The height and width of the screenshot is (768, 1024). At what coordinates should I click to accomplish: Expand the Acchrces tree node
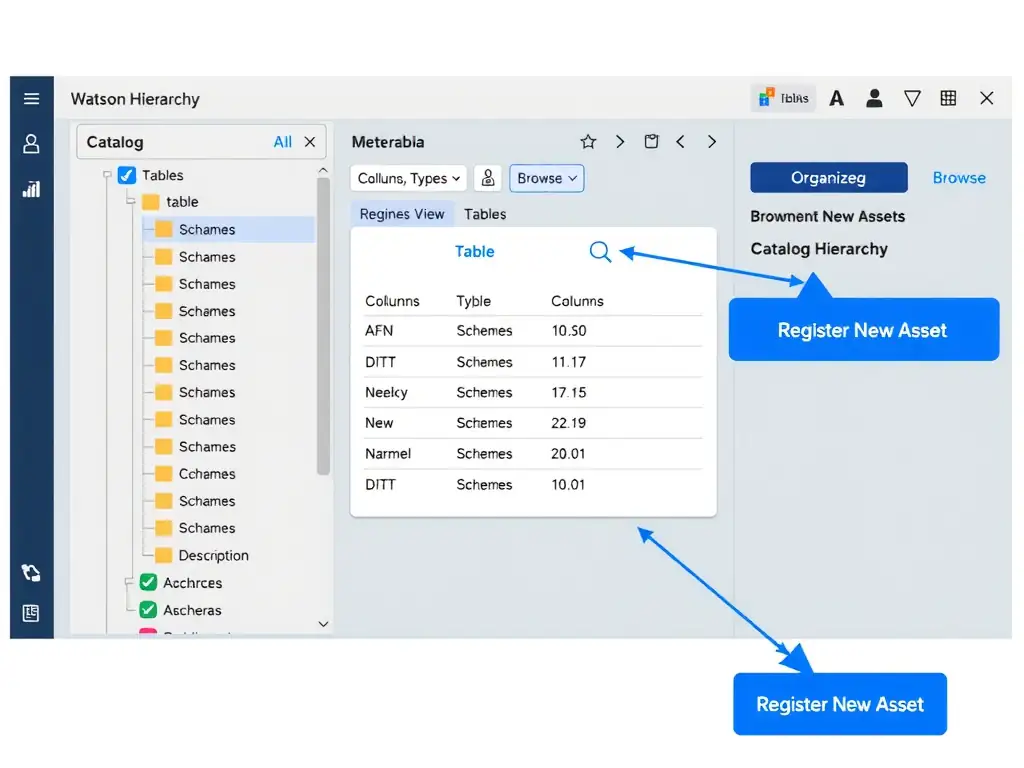(129, 583)
